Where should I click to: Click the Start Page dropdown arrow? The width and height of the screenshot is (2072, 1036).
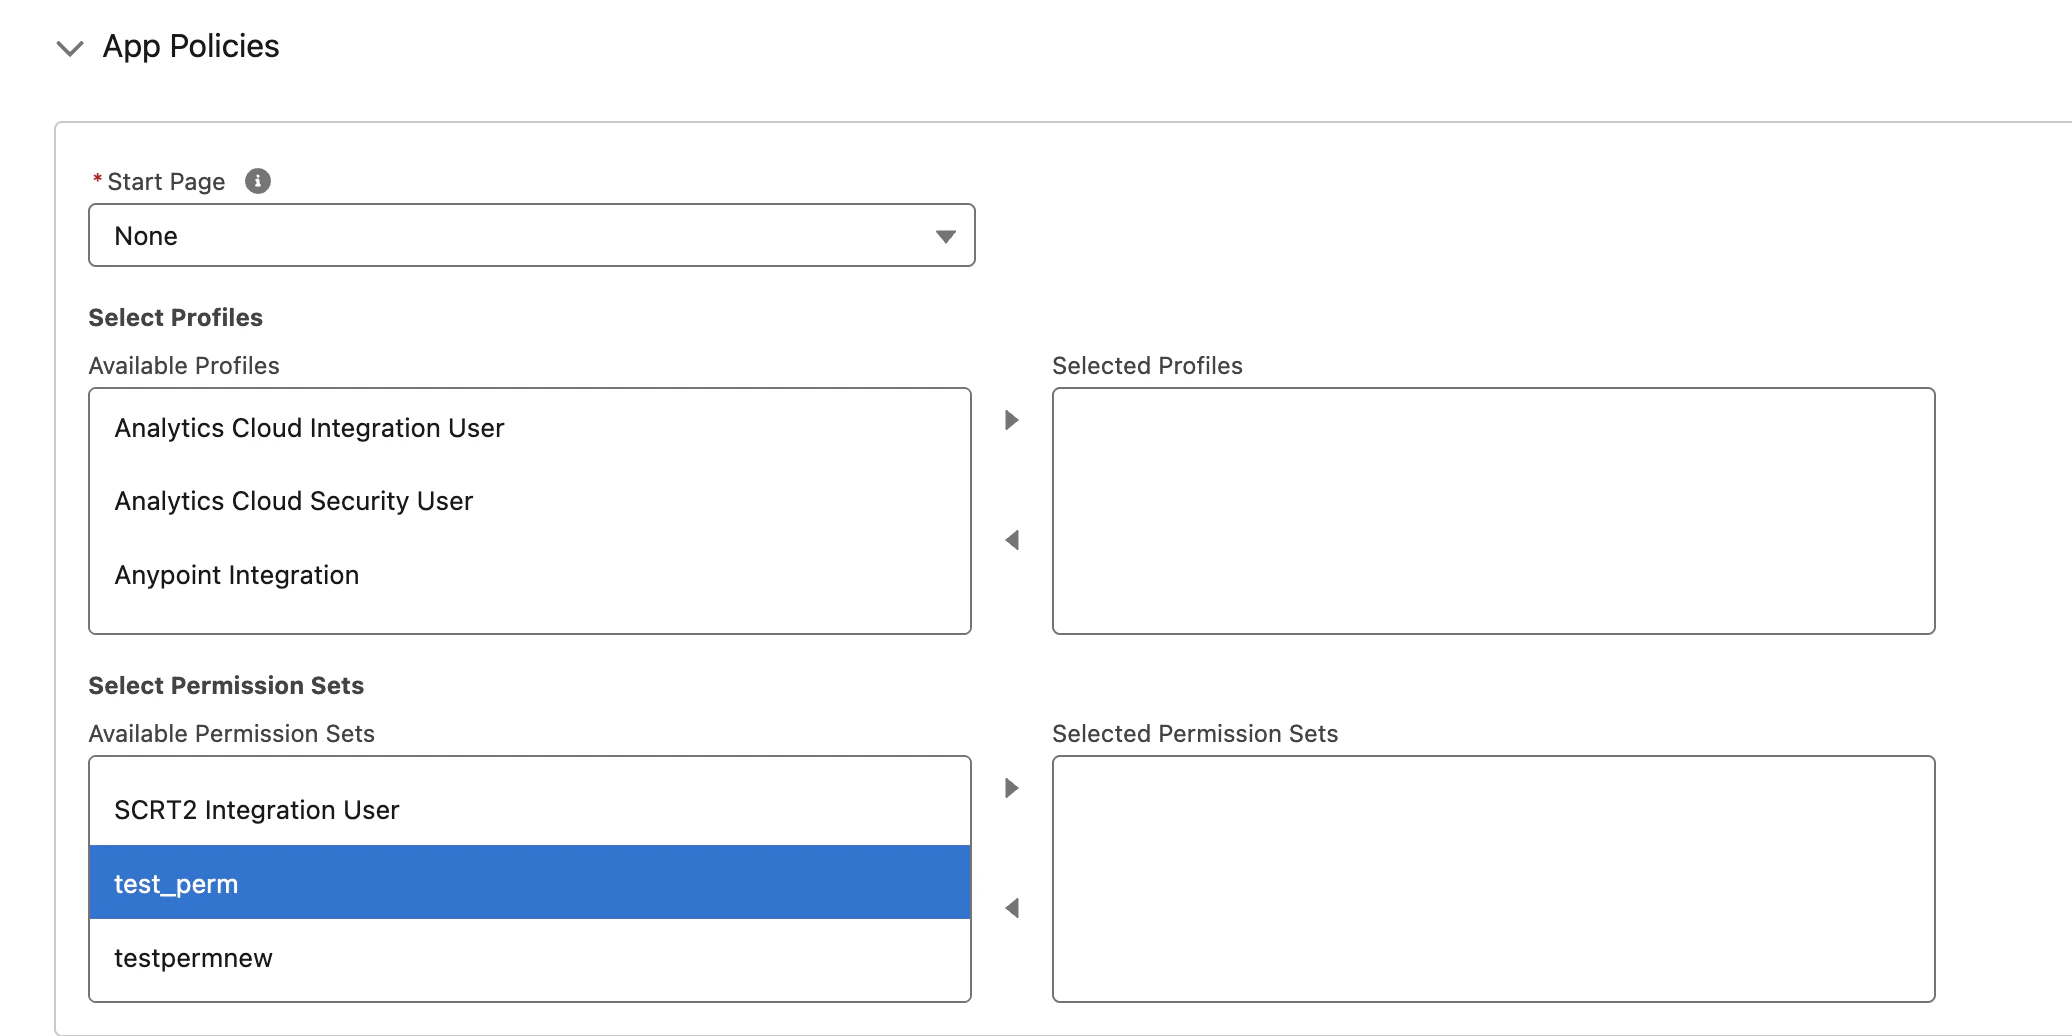click(x=945, y=236)
